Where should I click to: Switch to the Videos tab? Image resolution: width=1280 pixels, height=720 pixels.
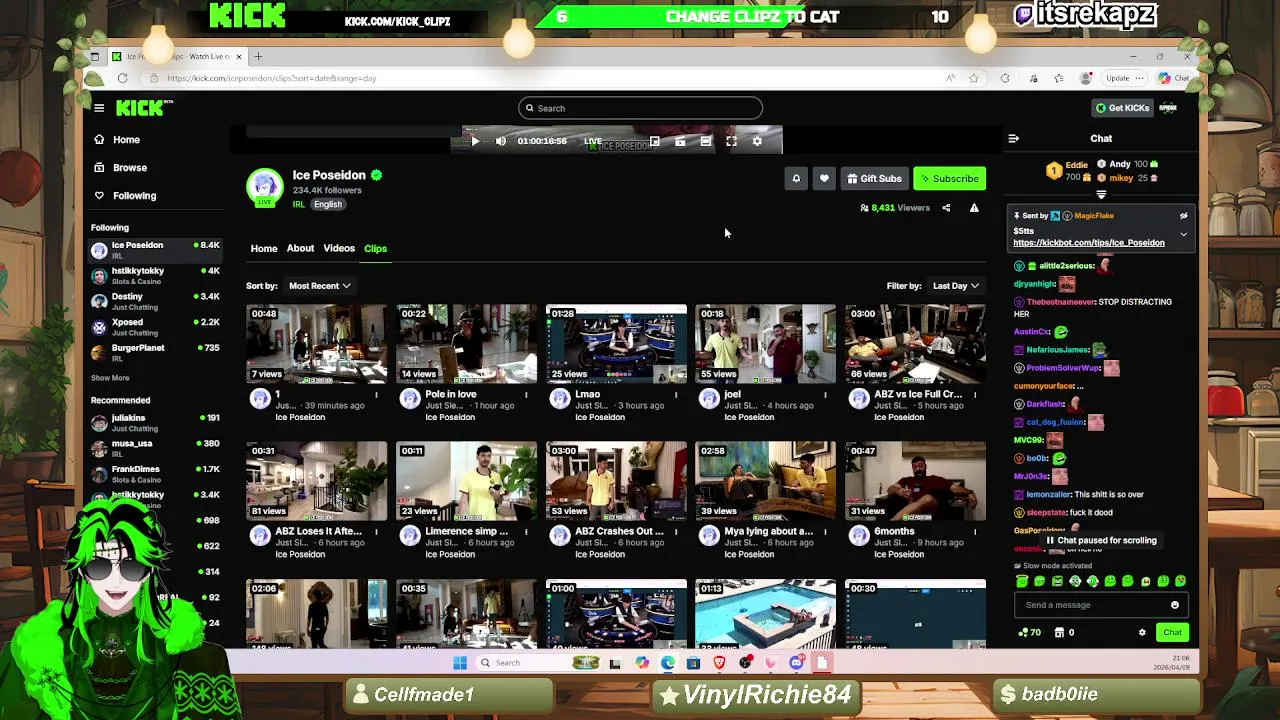pos(339,248)
